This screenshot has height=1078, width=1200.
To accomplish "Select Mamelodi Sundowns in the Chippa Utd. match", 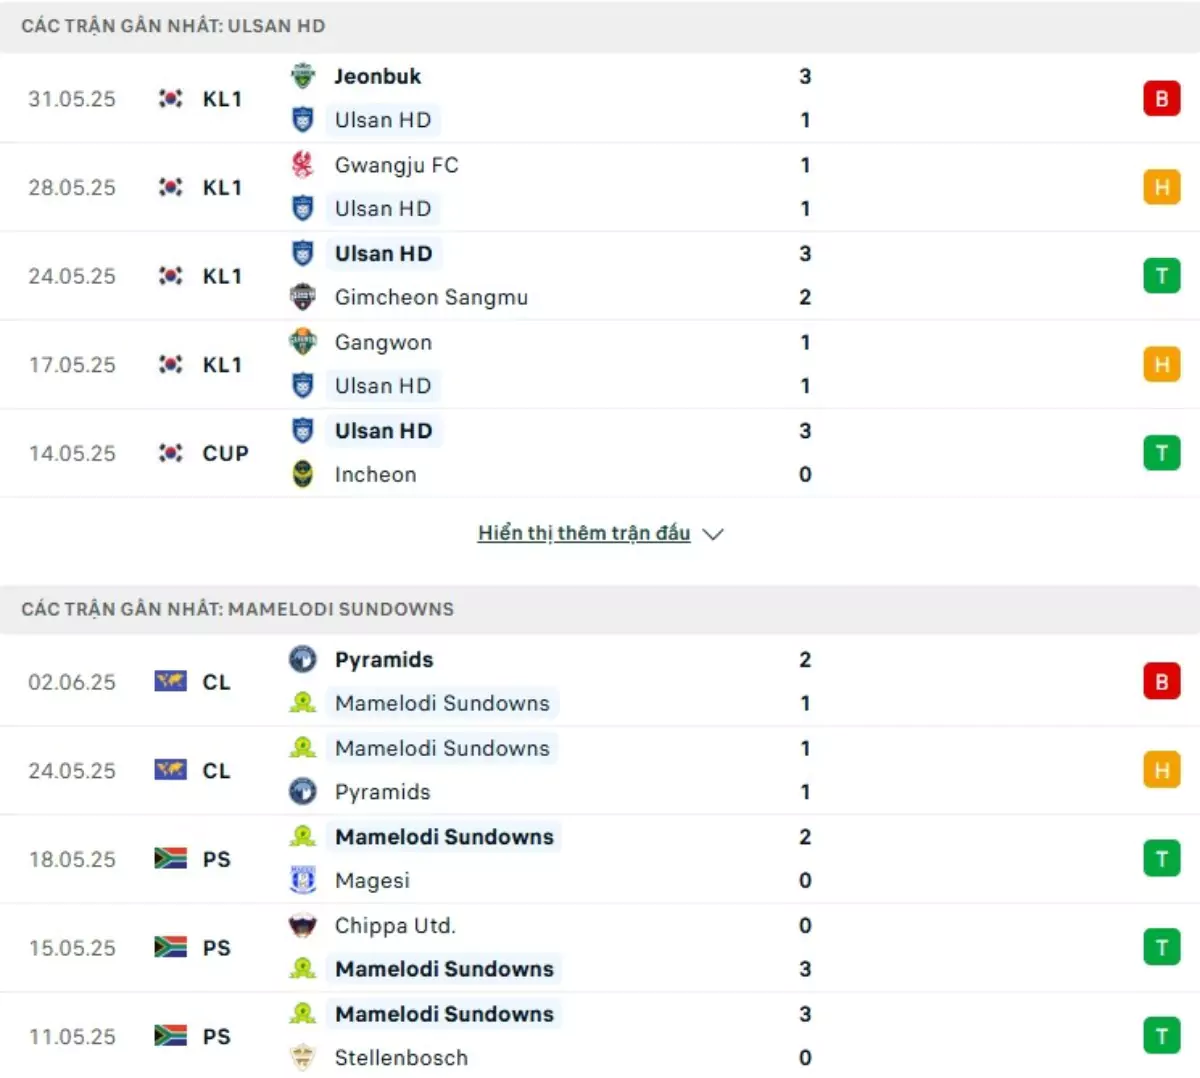I will tap(444, 969).
